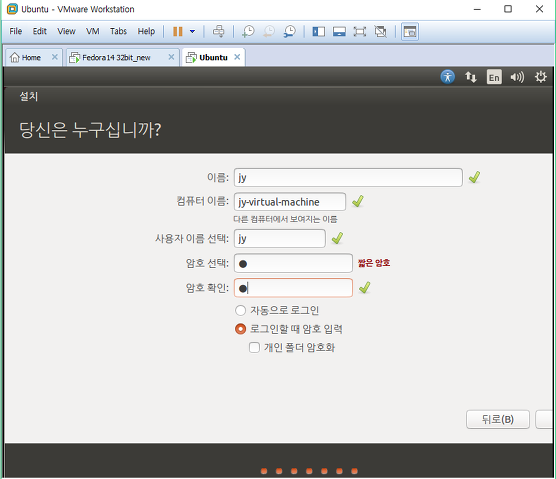Click the 이름 name input field
This screenshot has width=556, height=479.
[x=348, y=177]
